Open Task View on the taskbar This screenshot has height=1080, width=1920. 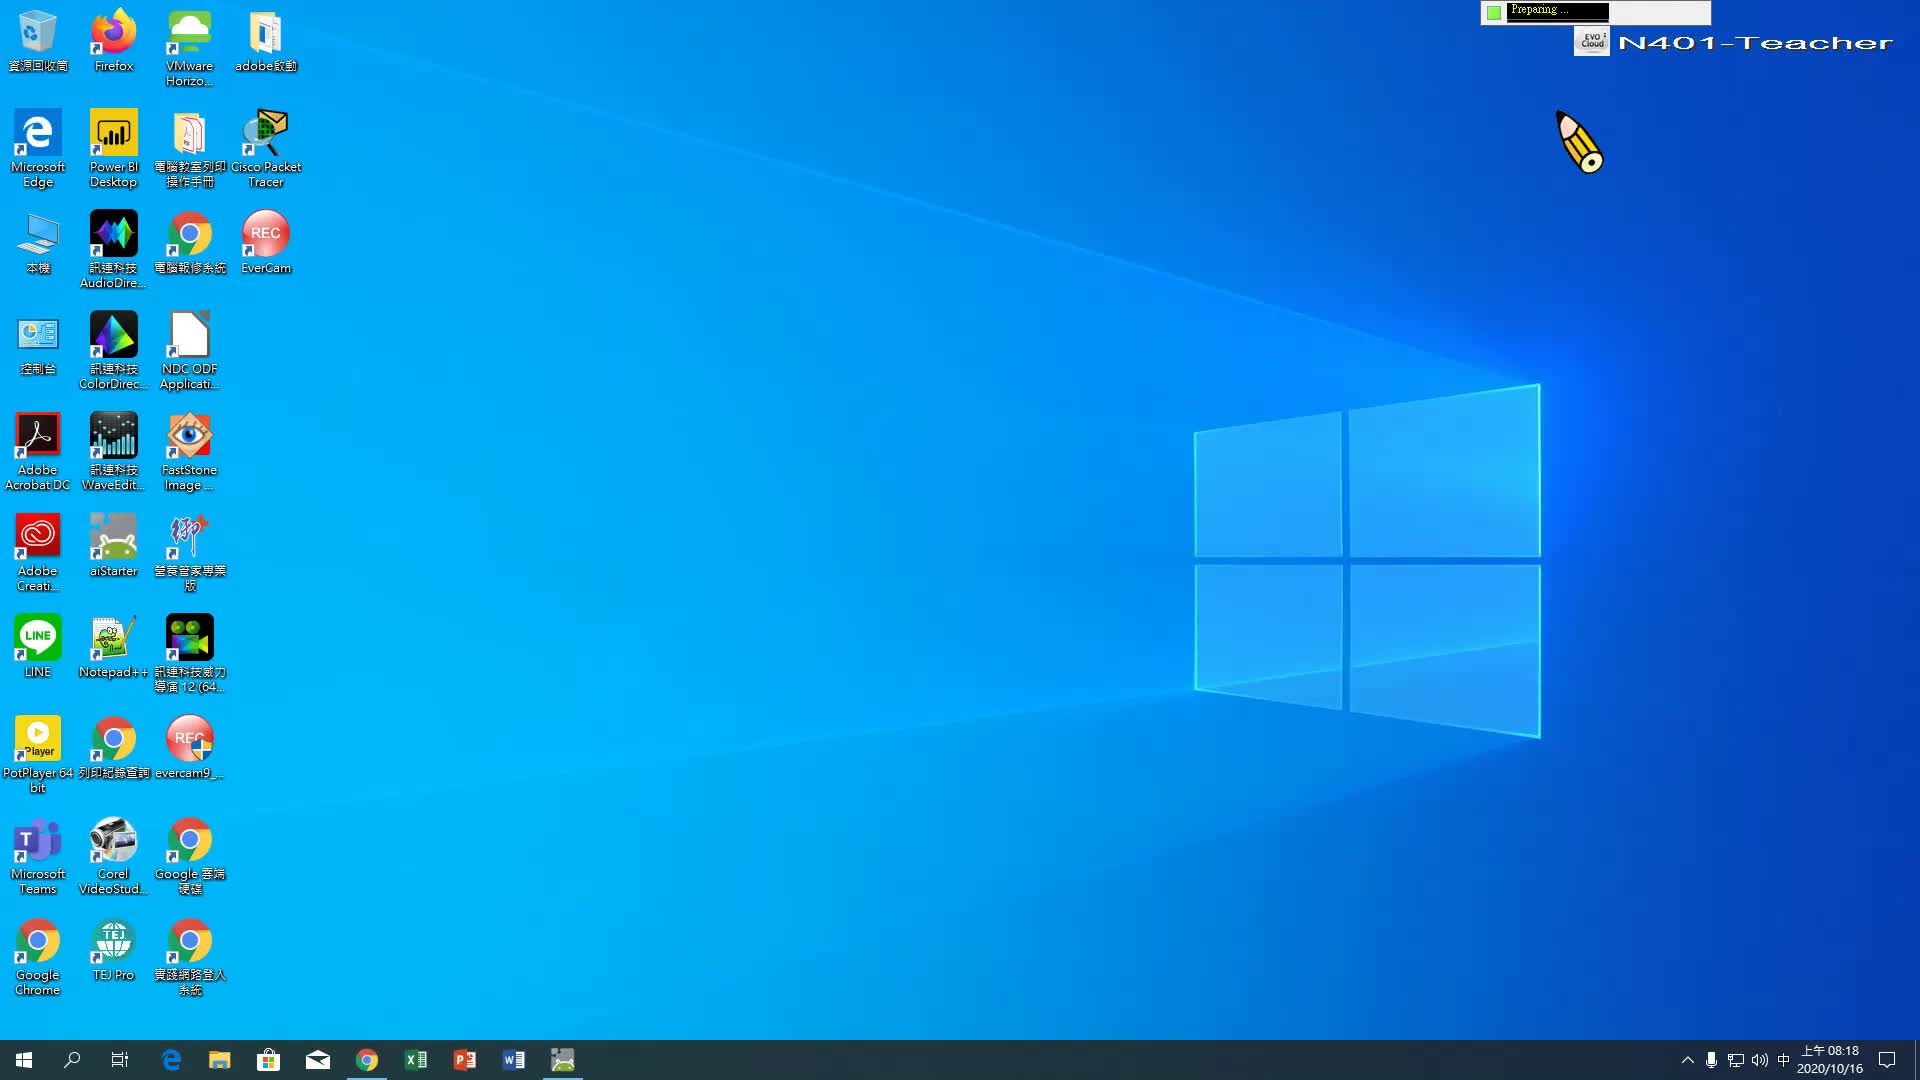pos(120,1060)
